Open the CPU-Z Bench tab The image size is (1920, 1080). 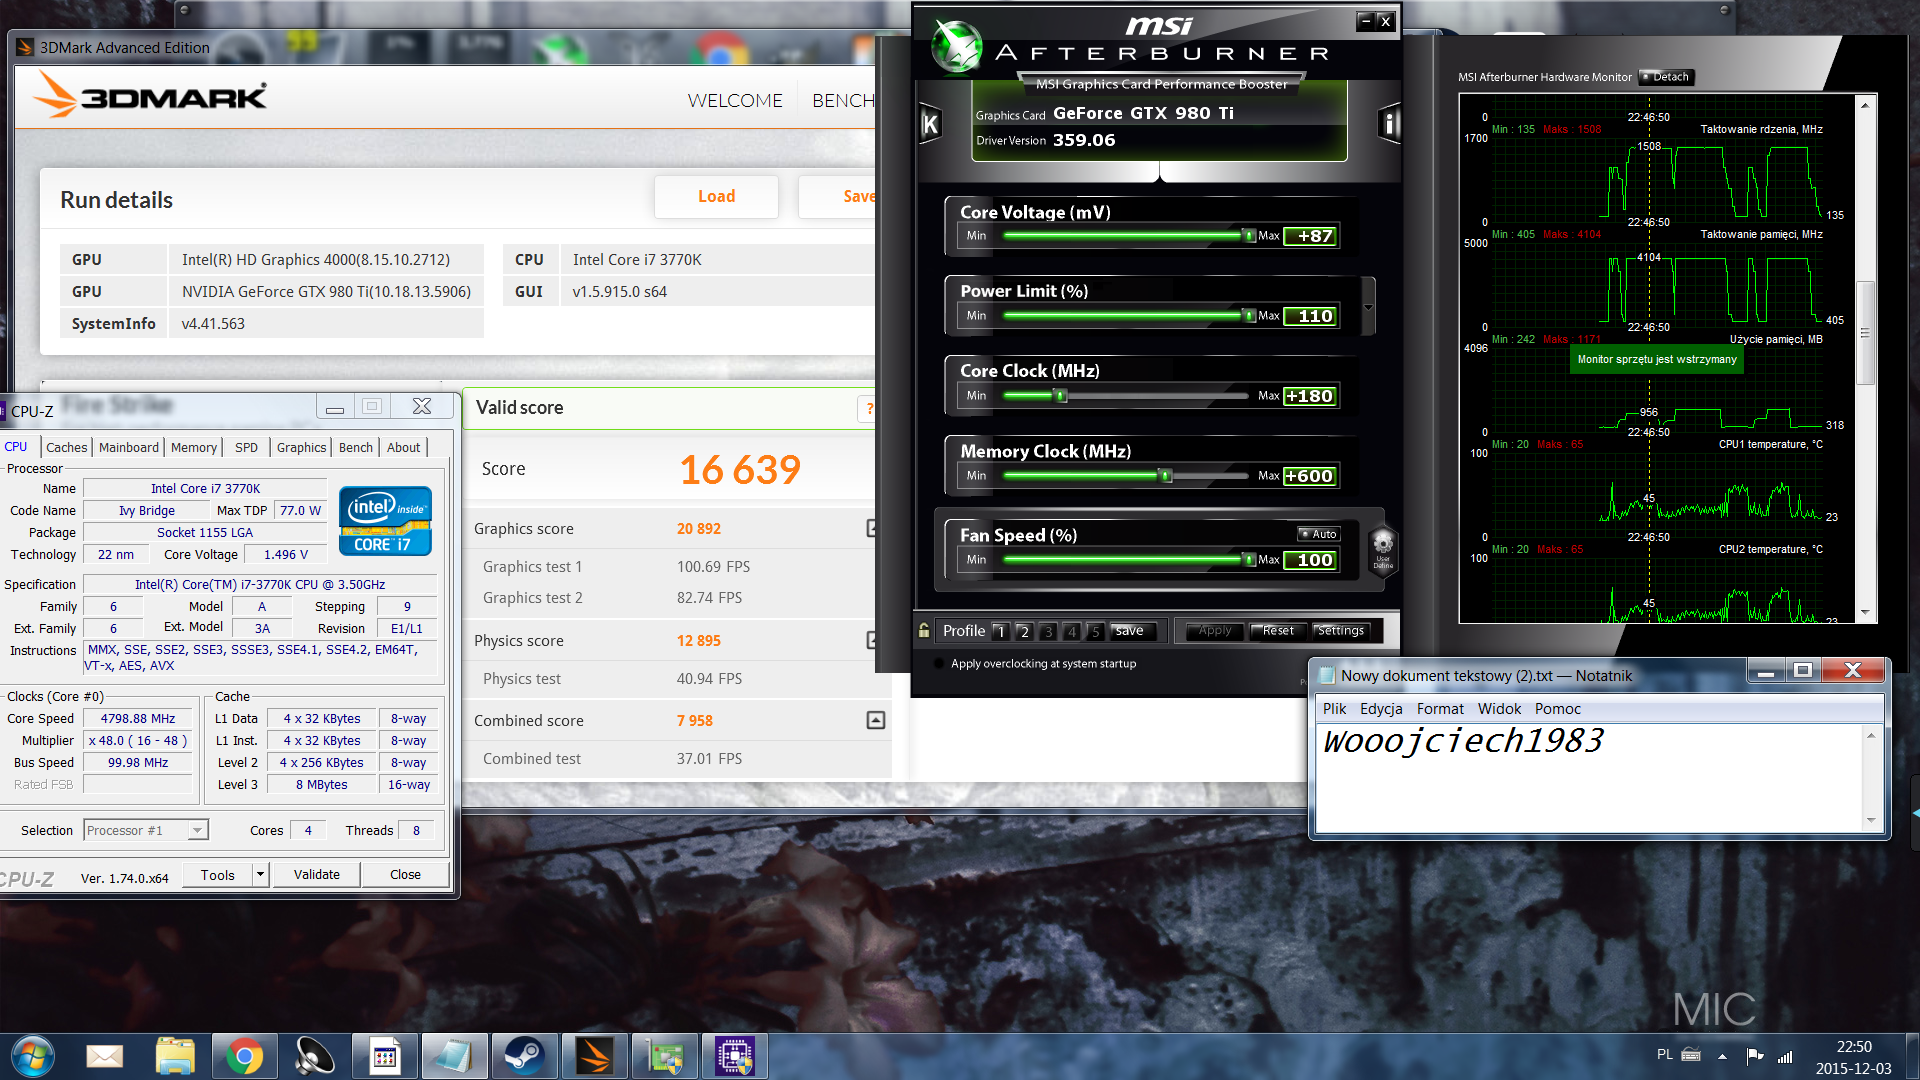pyautogui.click(x=355, y=447)
